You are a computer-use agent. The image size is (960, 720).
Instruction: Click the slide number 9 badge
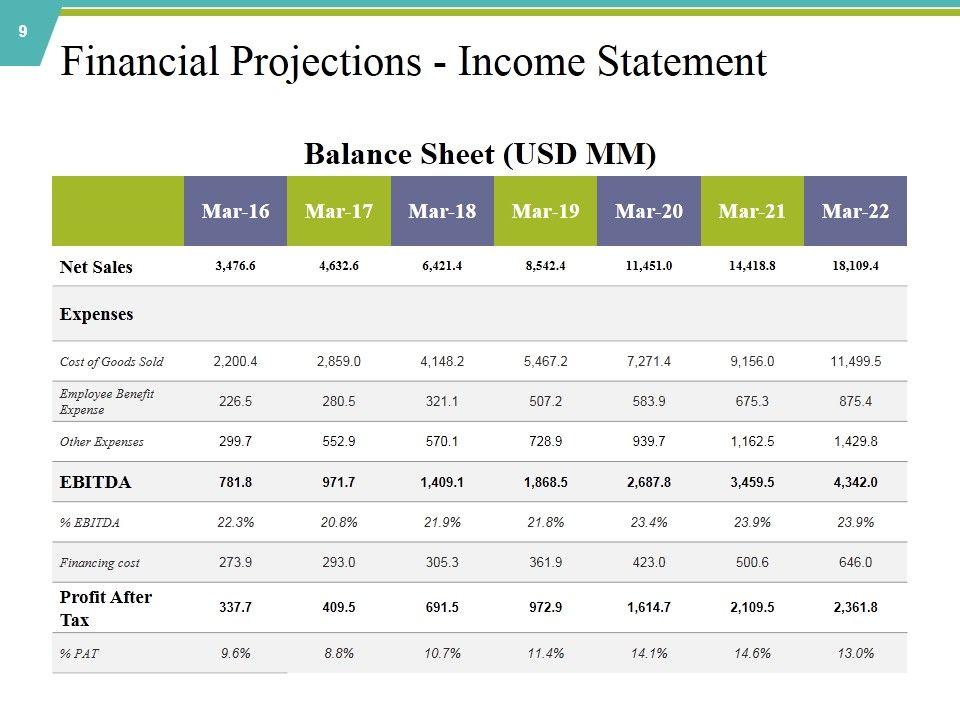click(x=22, y=32)
